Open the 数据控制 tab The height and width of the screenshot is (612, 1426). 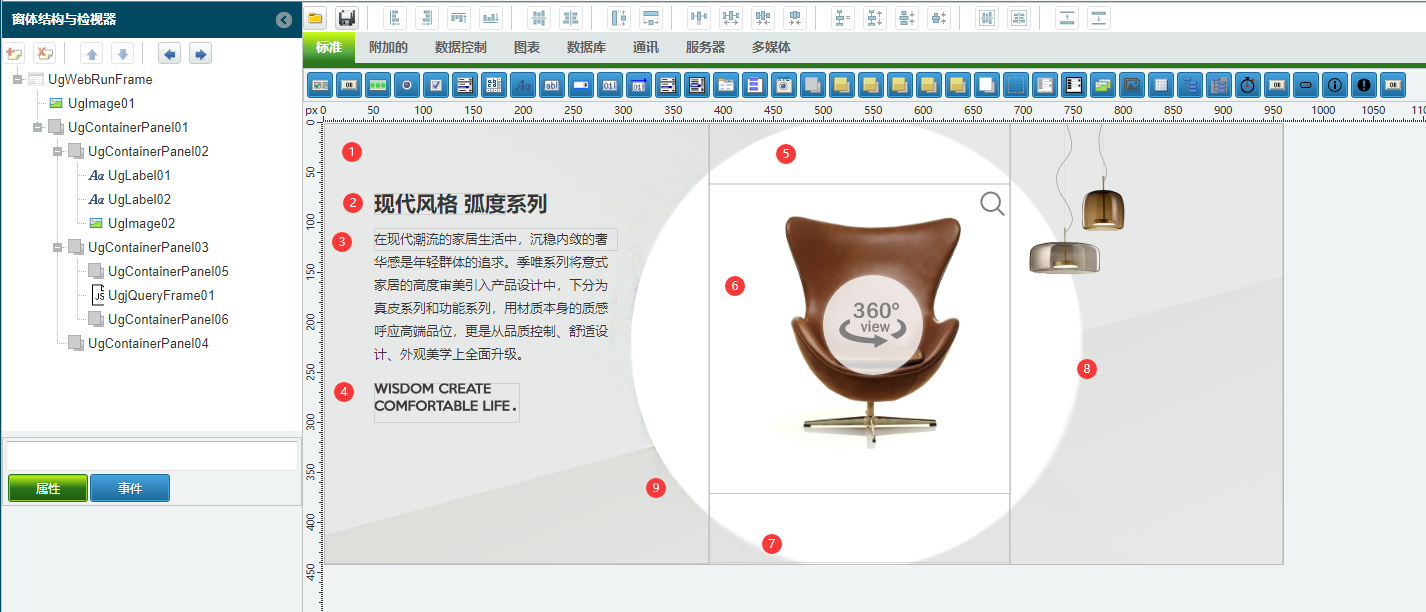[x=461, y=47]
